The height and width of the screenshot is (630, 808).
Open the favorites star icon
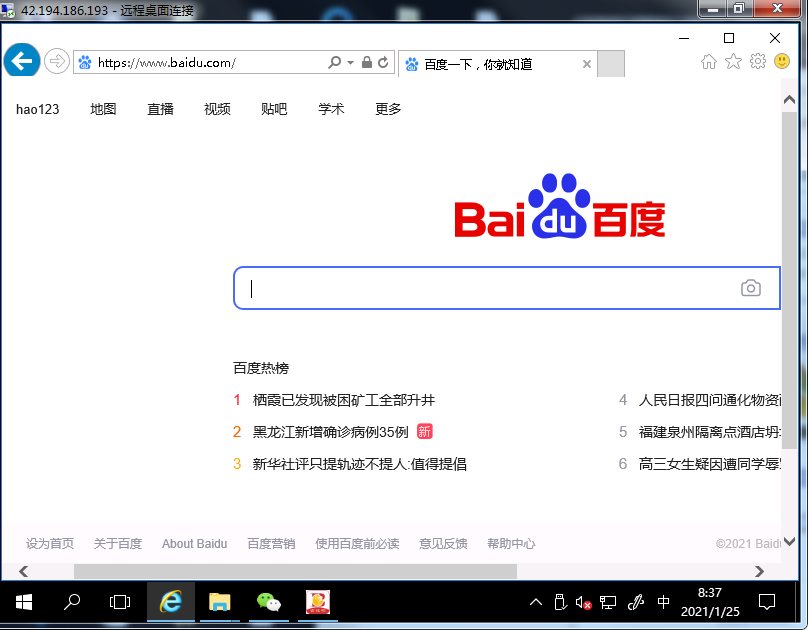point(733,62)
